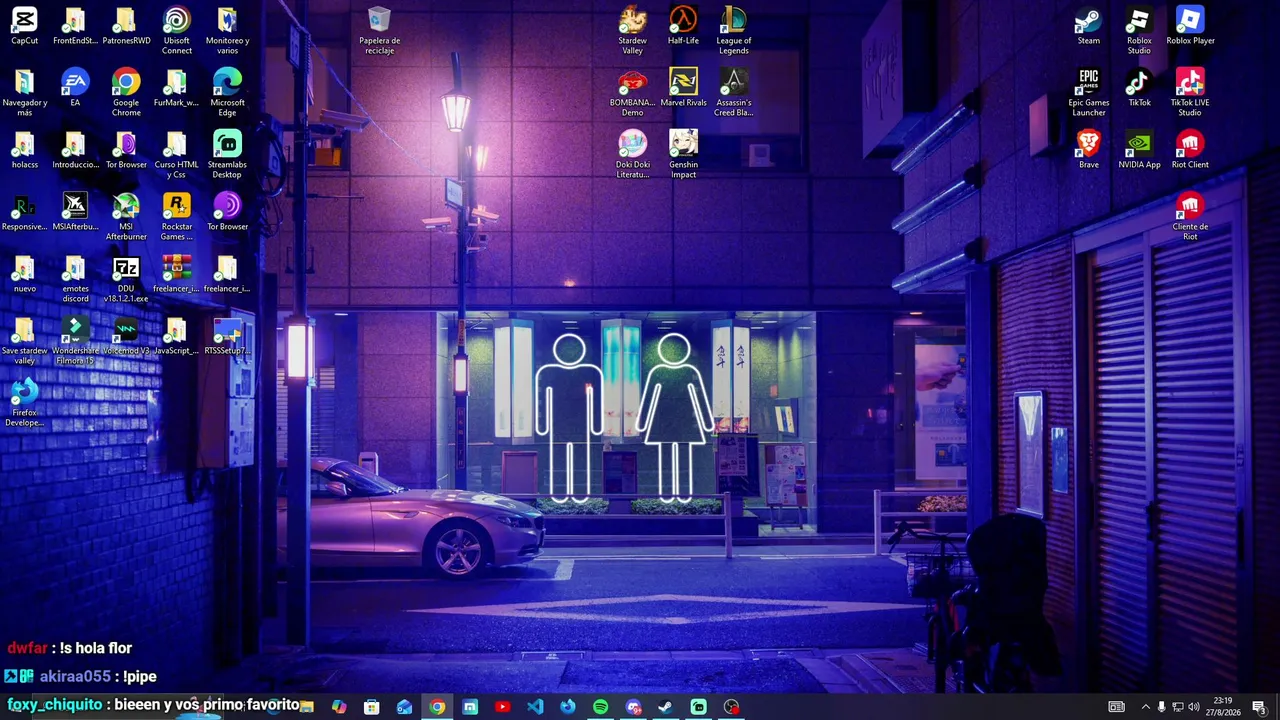1280x720 pixels.
Task: Show hidden system tray icons
Action: point(1145,707)
